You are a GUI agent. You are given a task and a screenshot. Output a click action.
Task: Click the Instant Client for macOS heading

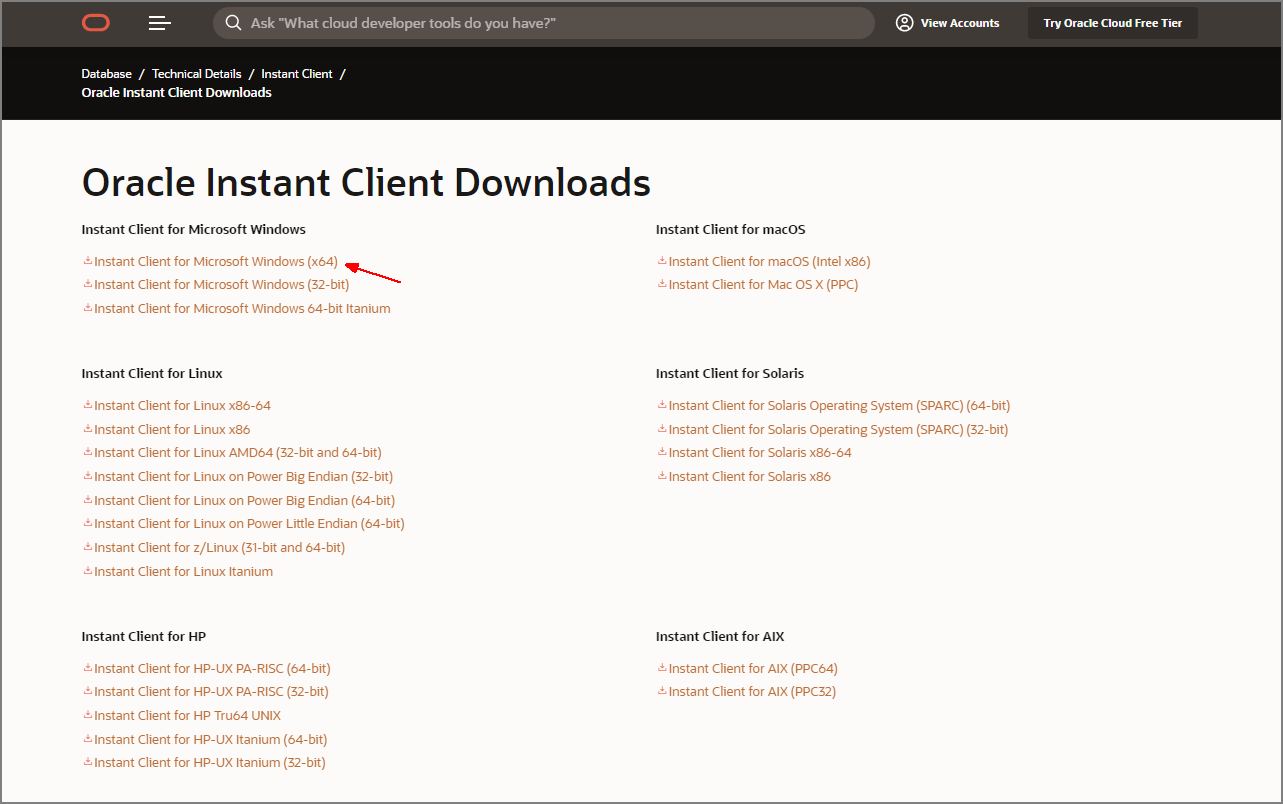tap(731, 229)
